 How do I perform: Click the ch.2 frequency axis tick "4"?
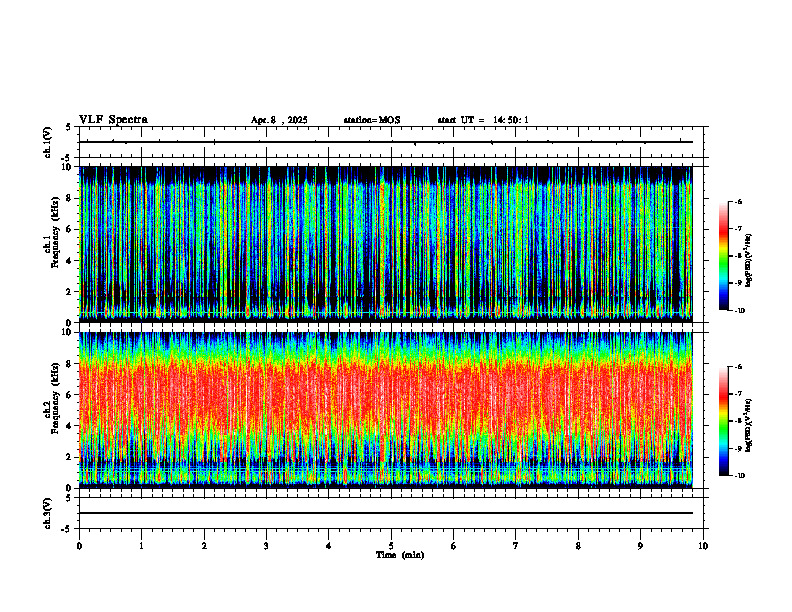[x=70, y=426]
